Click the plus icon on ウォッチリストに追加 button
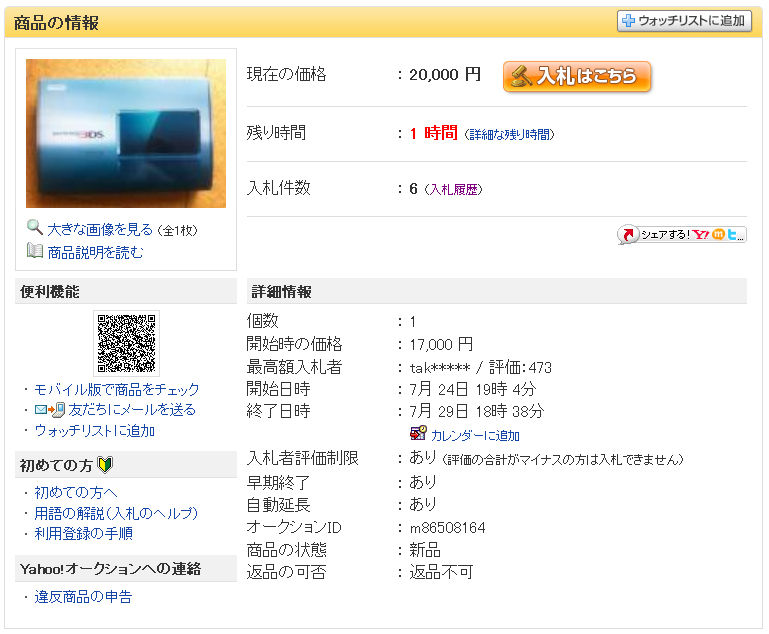This screenshot has width=769, height=634. pos(628,21)
